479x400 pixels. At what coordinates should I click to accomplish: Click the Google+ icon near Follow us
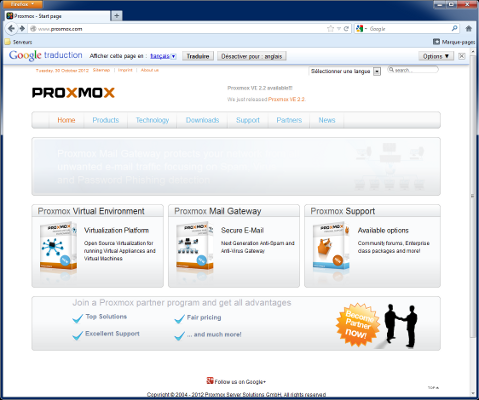click(x=210, y=381)
